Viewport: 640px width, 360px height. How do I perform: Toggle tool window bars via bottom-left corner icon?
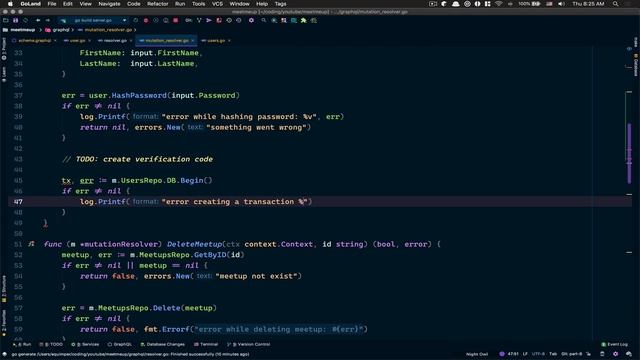tap(4, 354)
